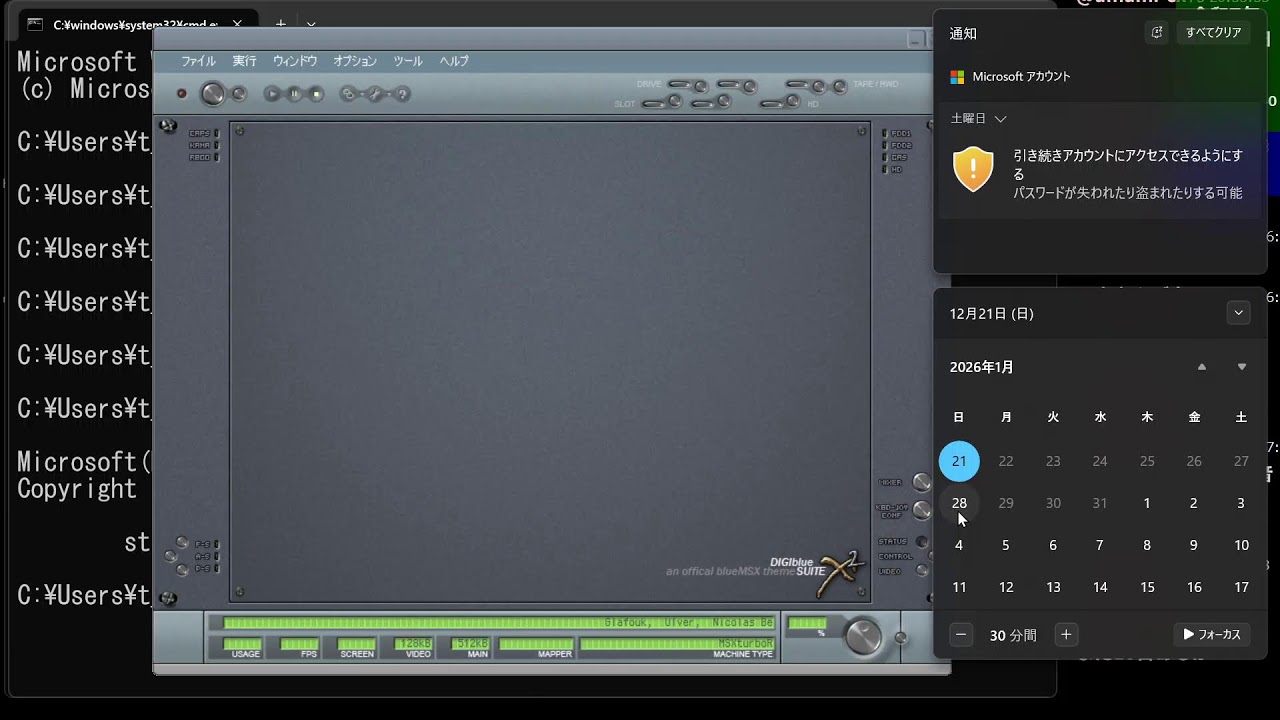The height and width of the screenshot is (720, 1280).
Task: Select date 28 in the calendar
Action: 959,503
